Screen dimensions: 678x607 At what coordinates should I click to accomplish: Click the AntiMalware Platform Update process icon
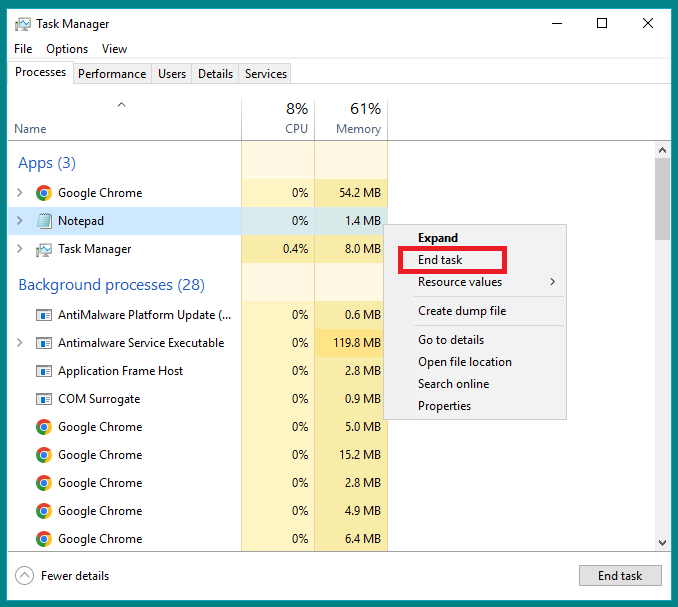[x=44, y=315]
